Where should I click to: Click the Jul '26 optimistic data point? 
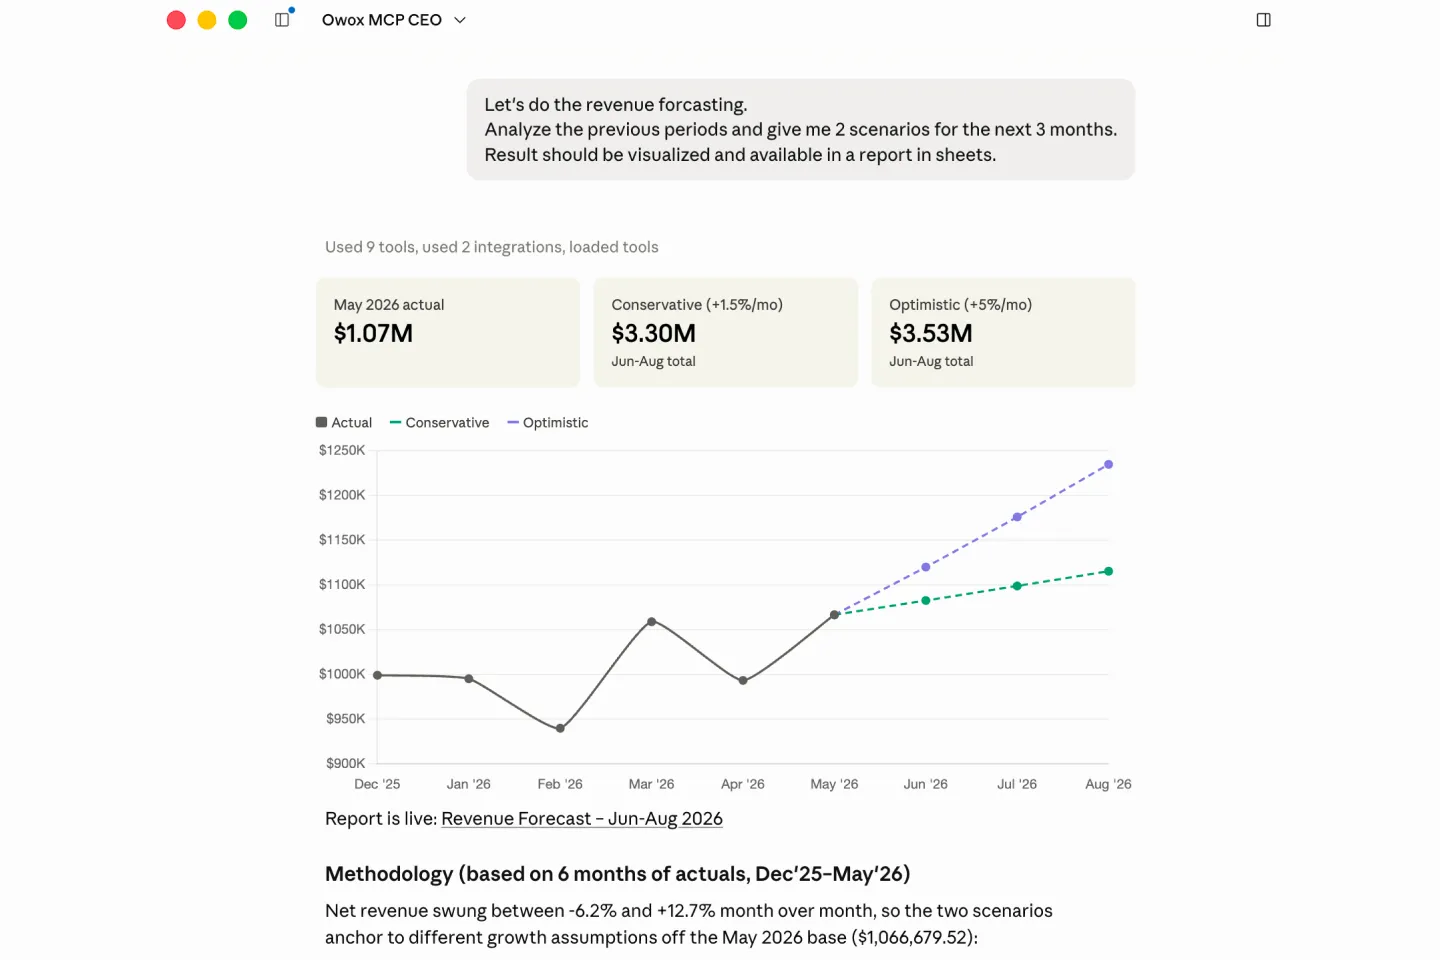pos(1017,517)
